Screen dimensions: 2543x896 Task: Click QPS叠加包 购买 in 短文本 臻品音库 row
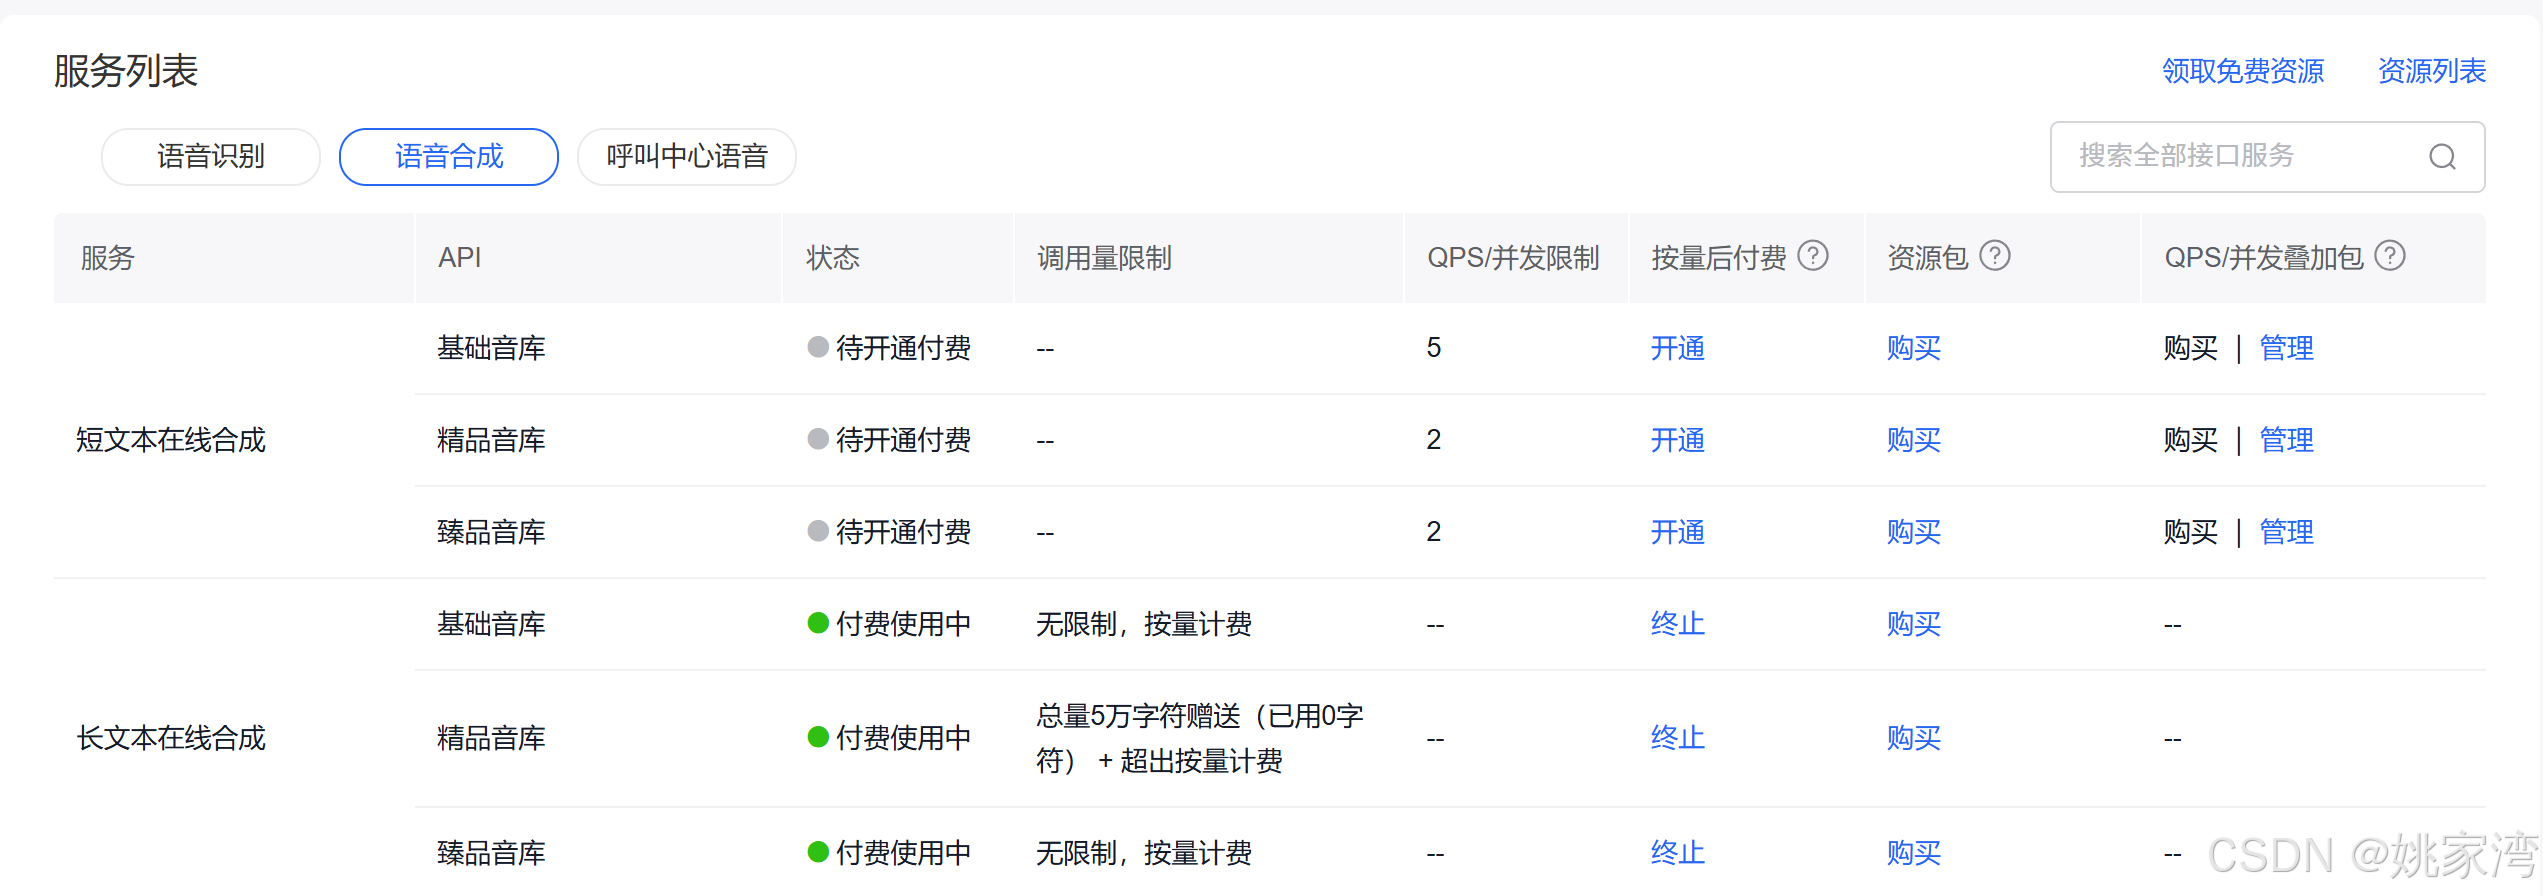click(x=2190, y=532)
